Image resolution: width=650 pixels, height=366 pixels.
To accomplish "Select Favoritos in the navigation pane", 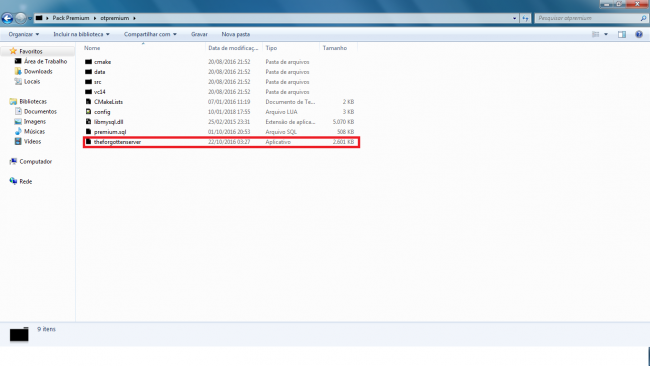I will pyautogui.click(x=31, y=51).
